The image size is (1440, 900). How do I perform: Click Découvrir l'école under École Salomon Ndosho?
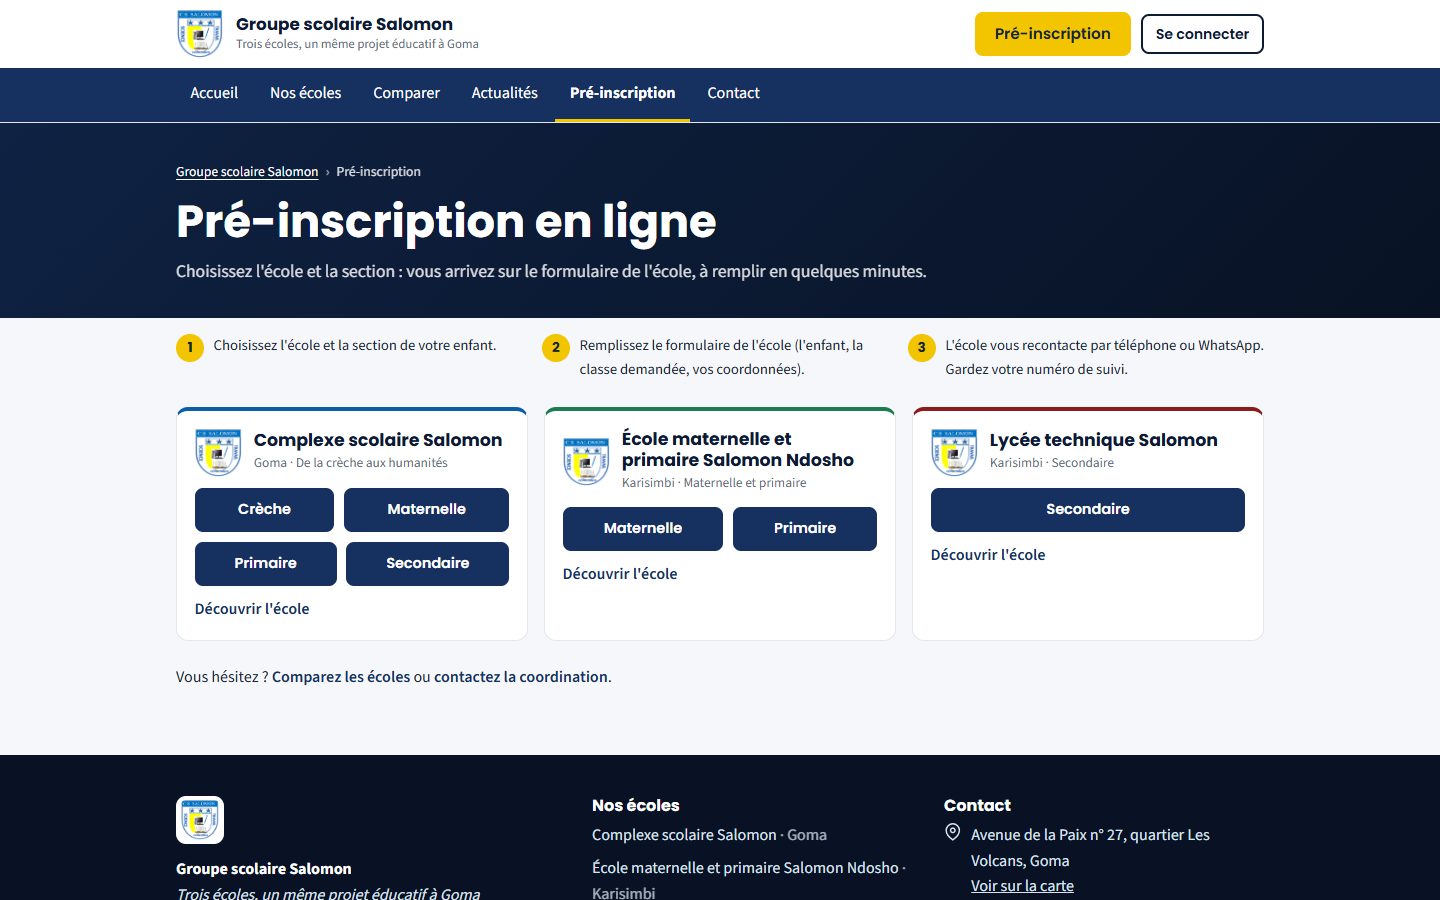coord(620,574)
